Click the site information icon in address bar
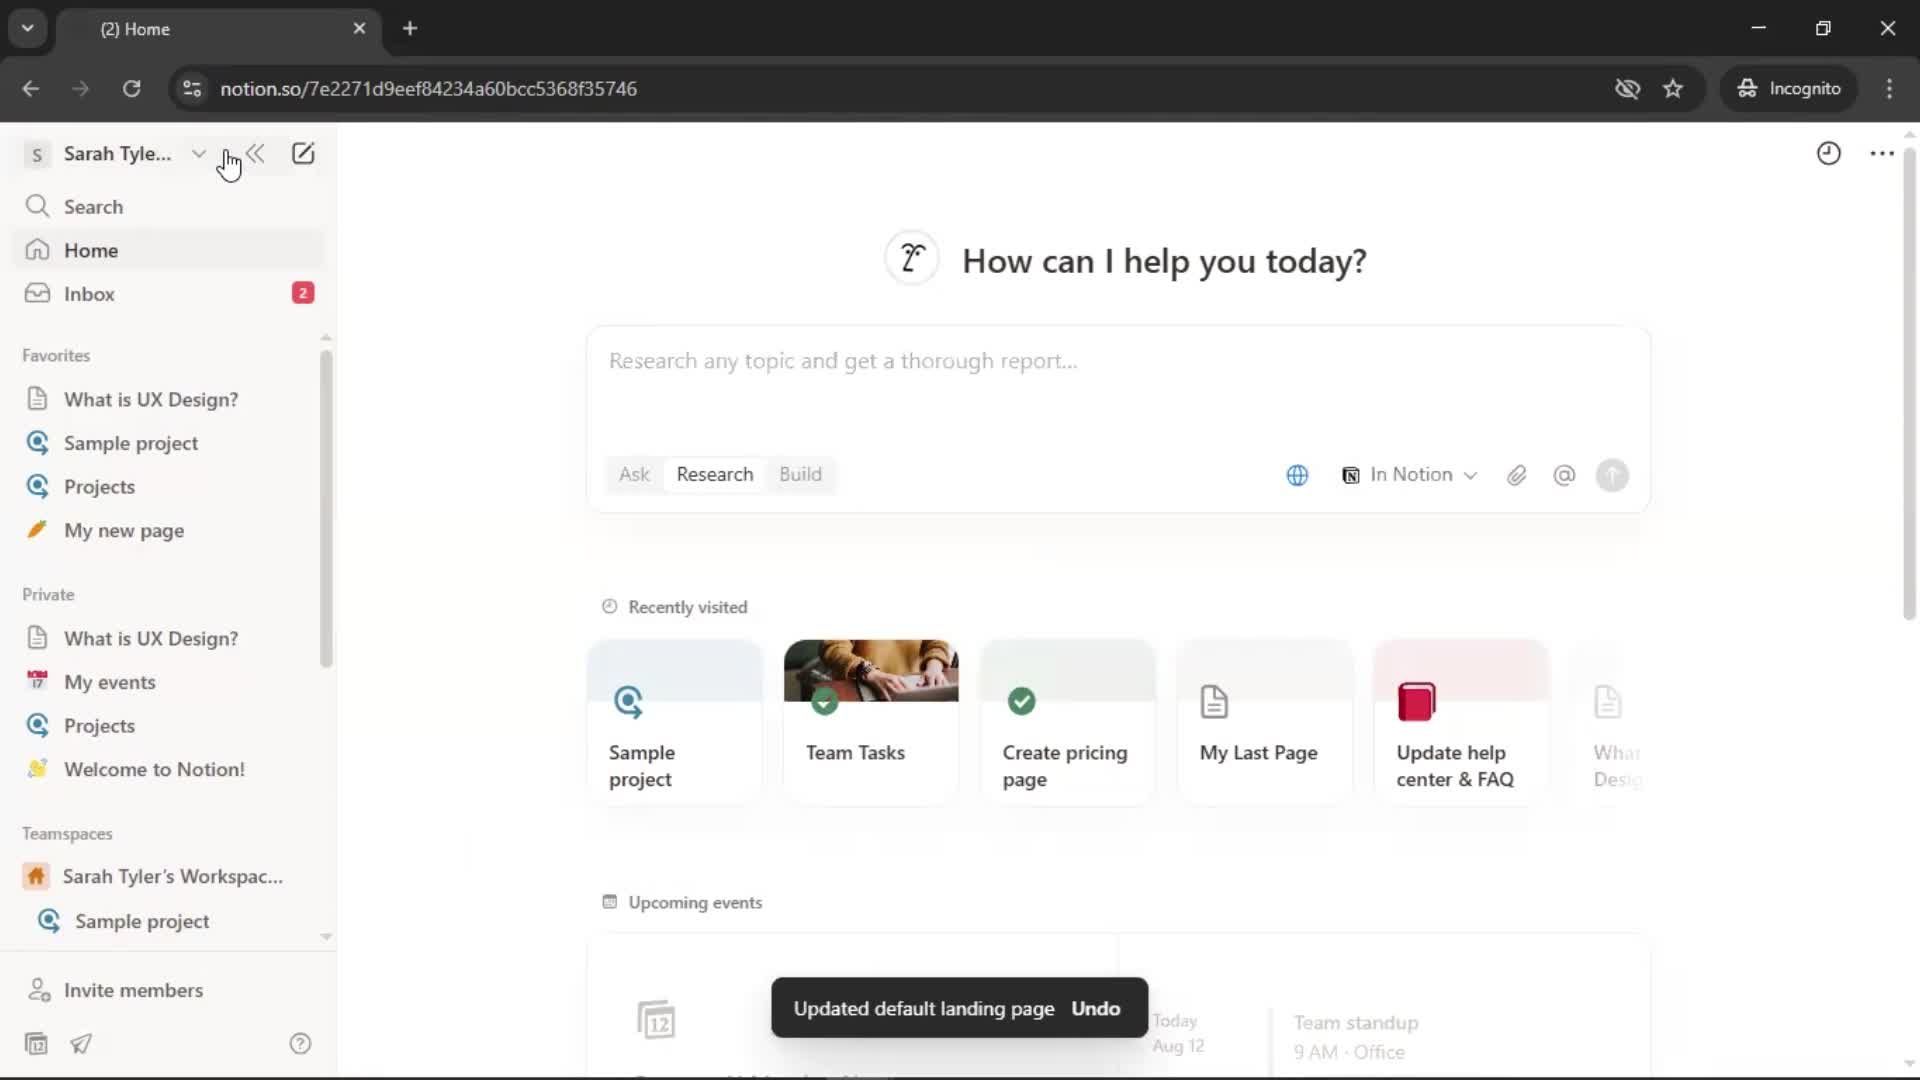This screenshot has height=1080, width=1920. [x=192, y=89]
